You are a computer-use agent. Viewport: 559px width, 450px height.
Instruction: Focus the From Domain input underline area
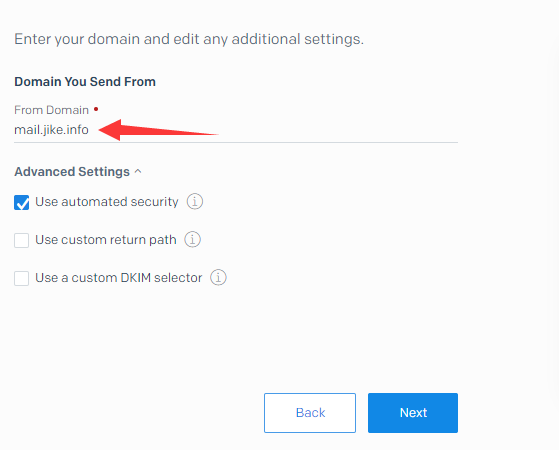pos(236,131)
